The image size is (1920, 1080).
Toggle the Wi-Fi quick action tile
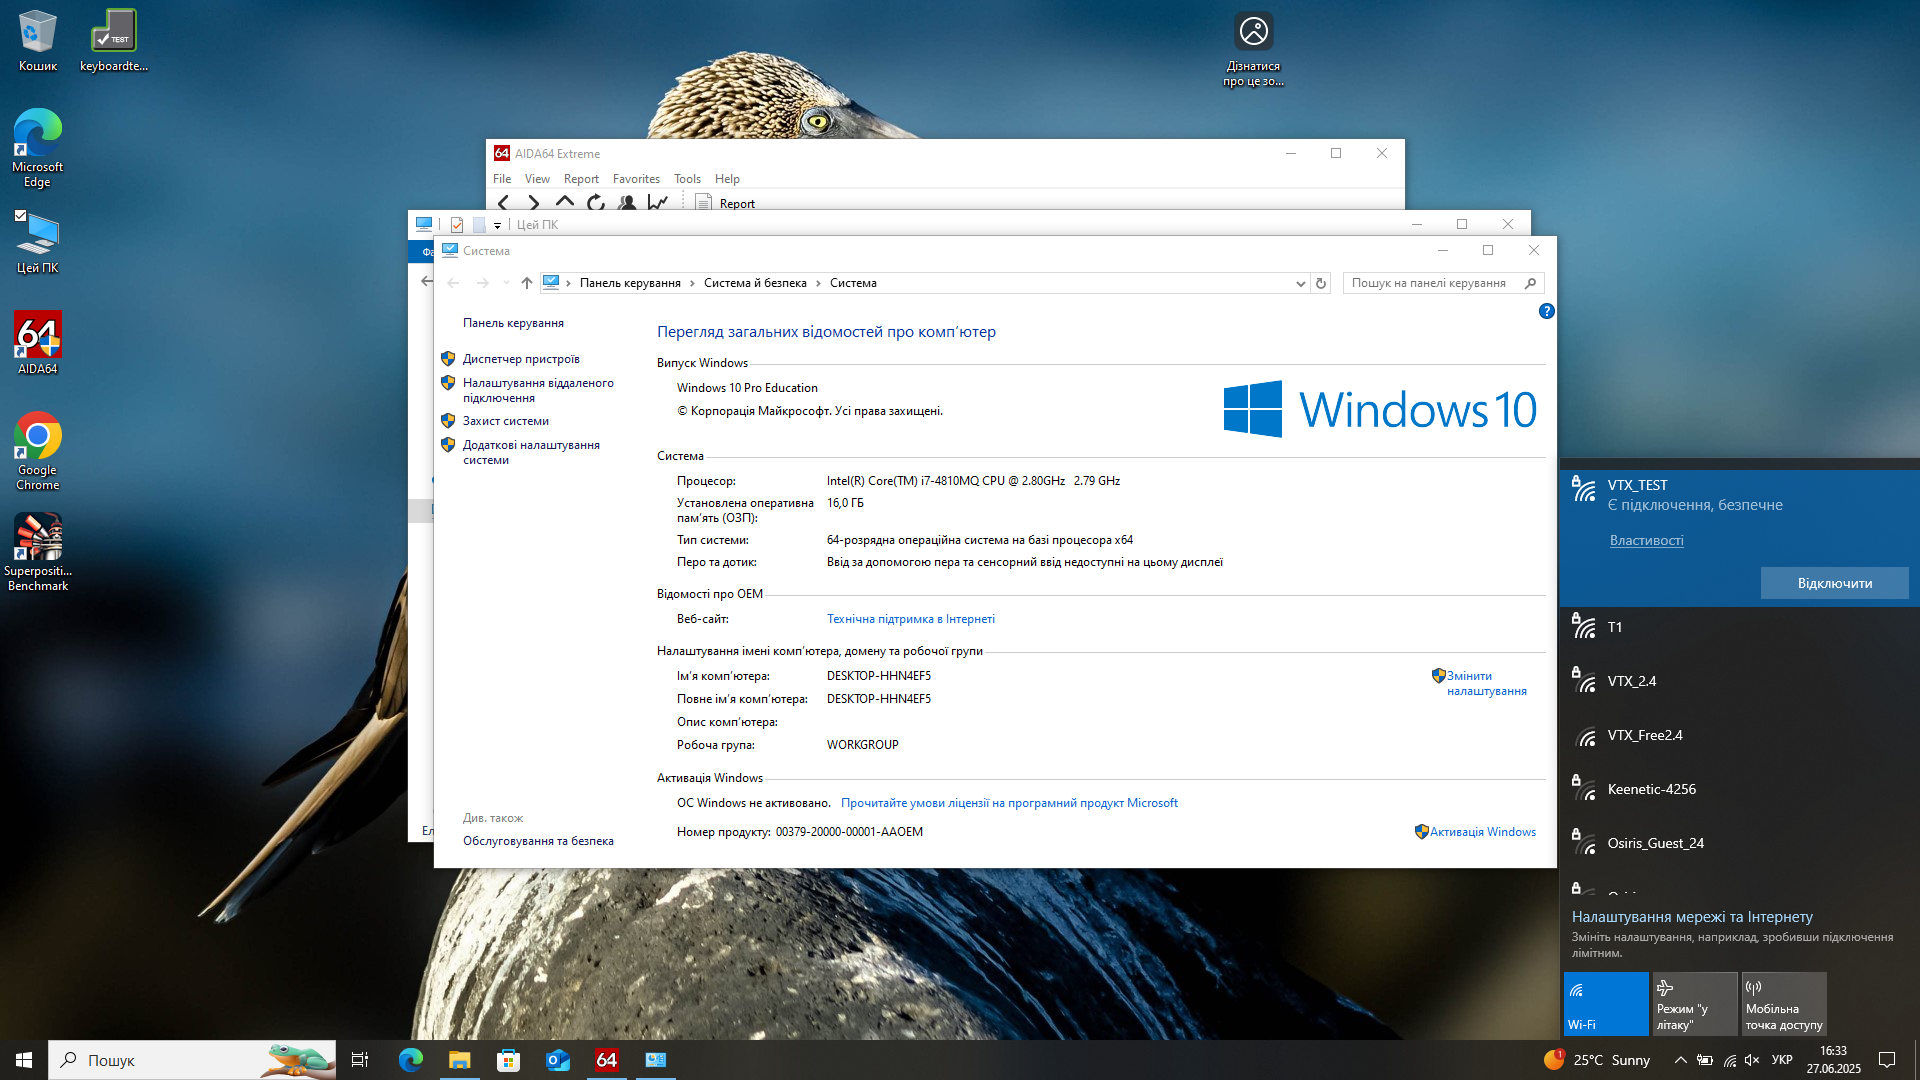click(x=1606, y=1003)
